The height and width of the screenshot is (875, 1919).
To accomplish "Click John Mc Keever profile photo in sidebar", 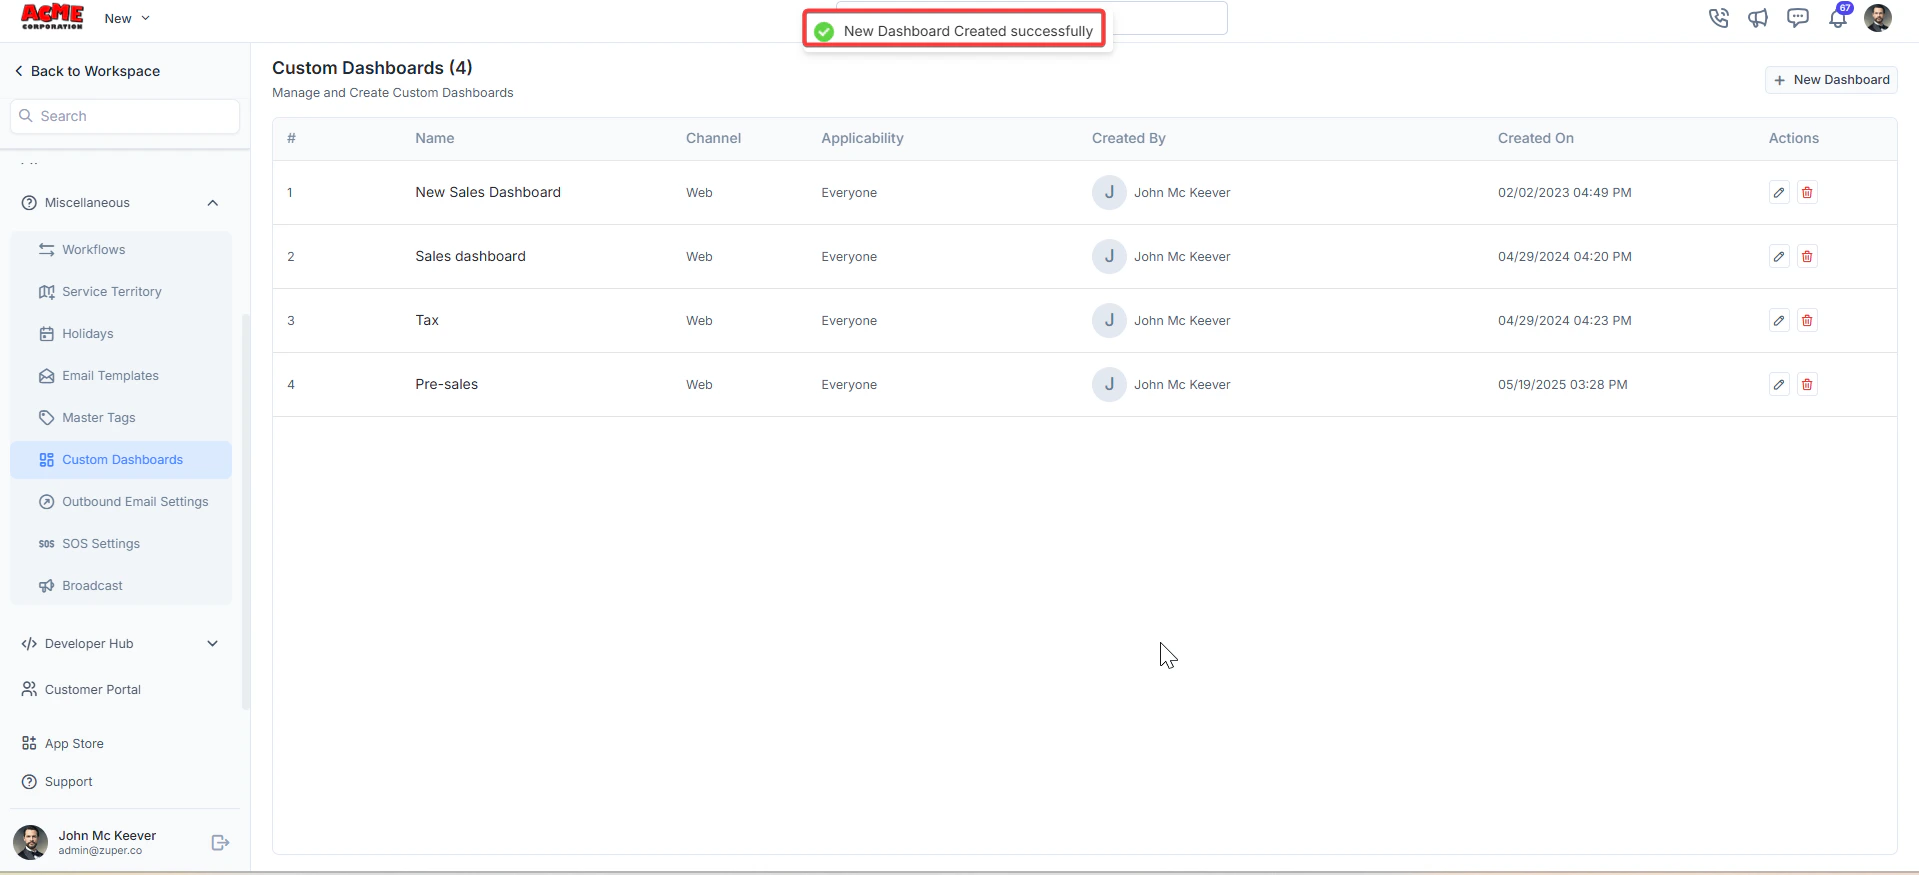I will click(x=30, y=842).
